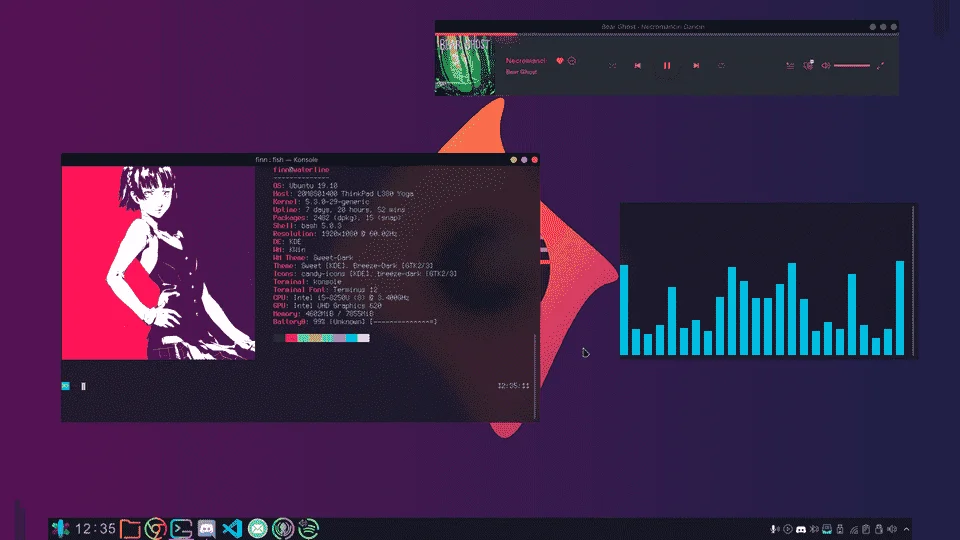
Task: Open the clipboard tray icon
Action: (x=866, y=529)
